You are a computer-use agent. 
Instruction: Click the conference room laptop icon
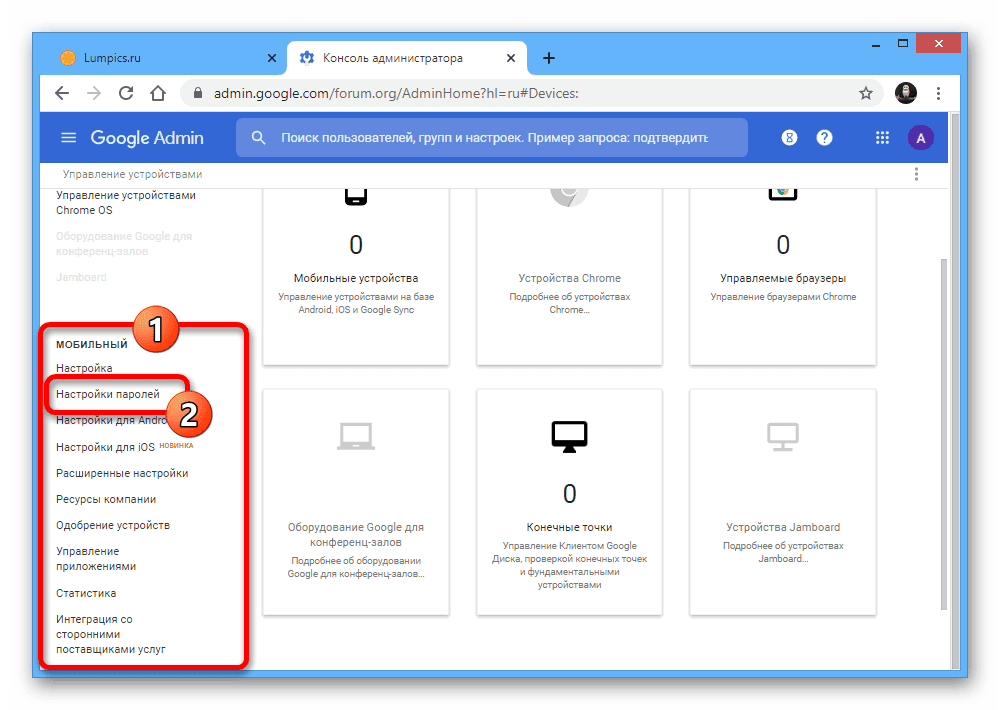point(356,437)
